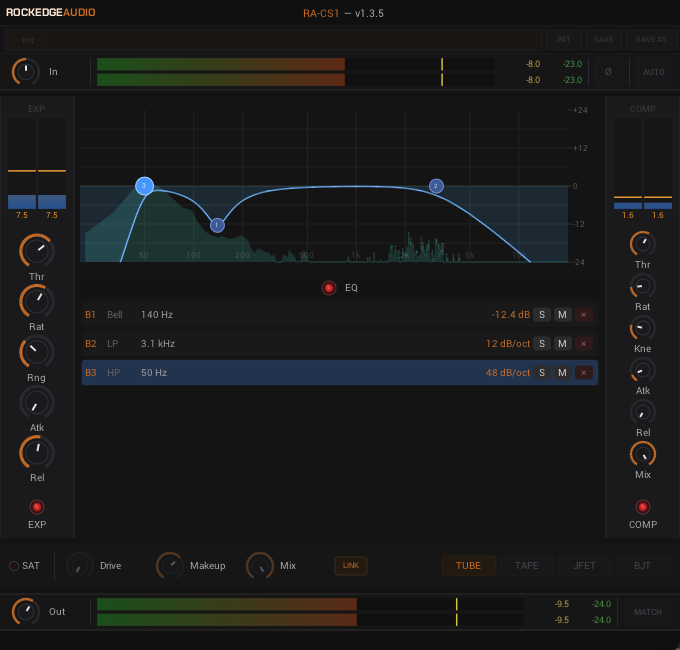Click the In gain knob
This screenshot has height=650, width=680.
(x=26, y=72)
